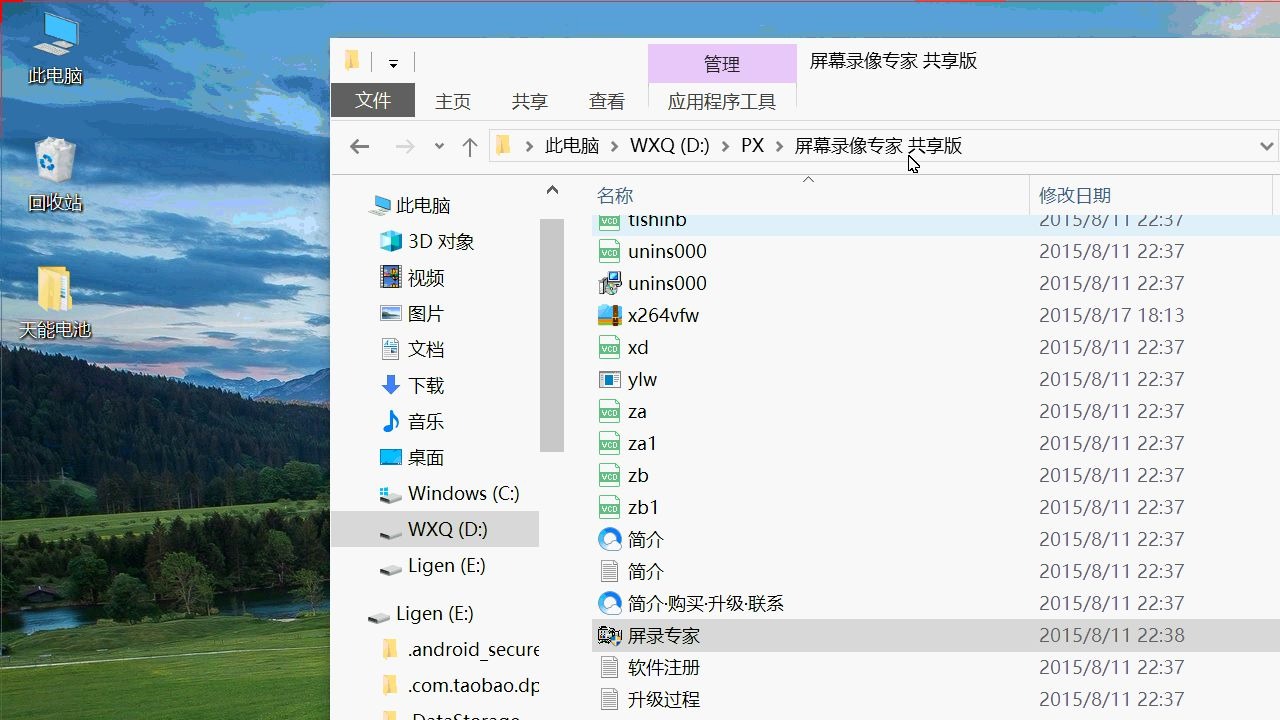
Task: Click the navigation pane scrollbar thumb
Action: pyautogui.click(x=552, y=335)
